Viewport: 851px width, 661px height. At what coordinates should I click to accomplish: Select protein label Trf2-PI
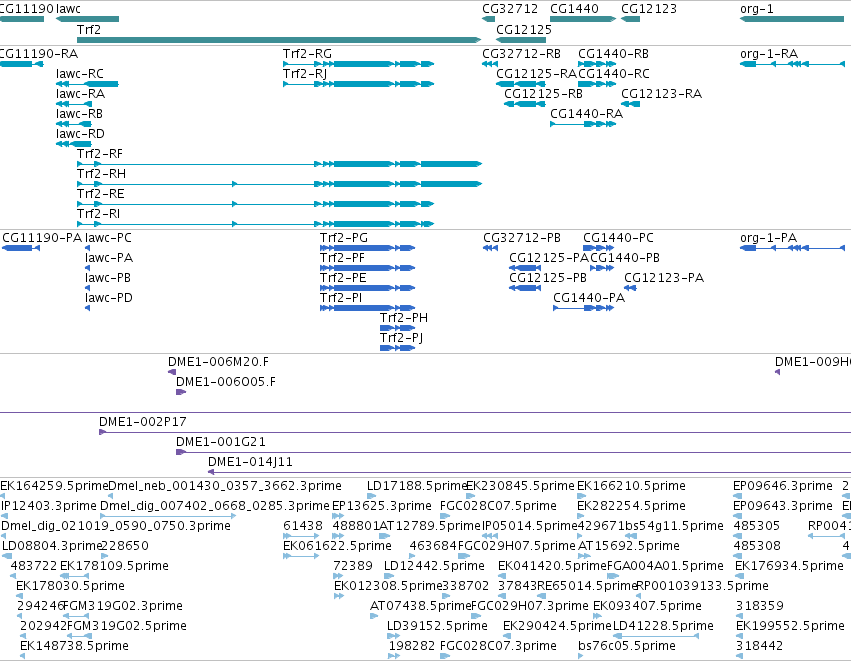[x=341, y=298]
